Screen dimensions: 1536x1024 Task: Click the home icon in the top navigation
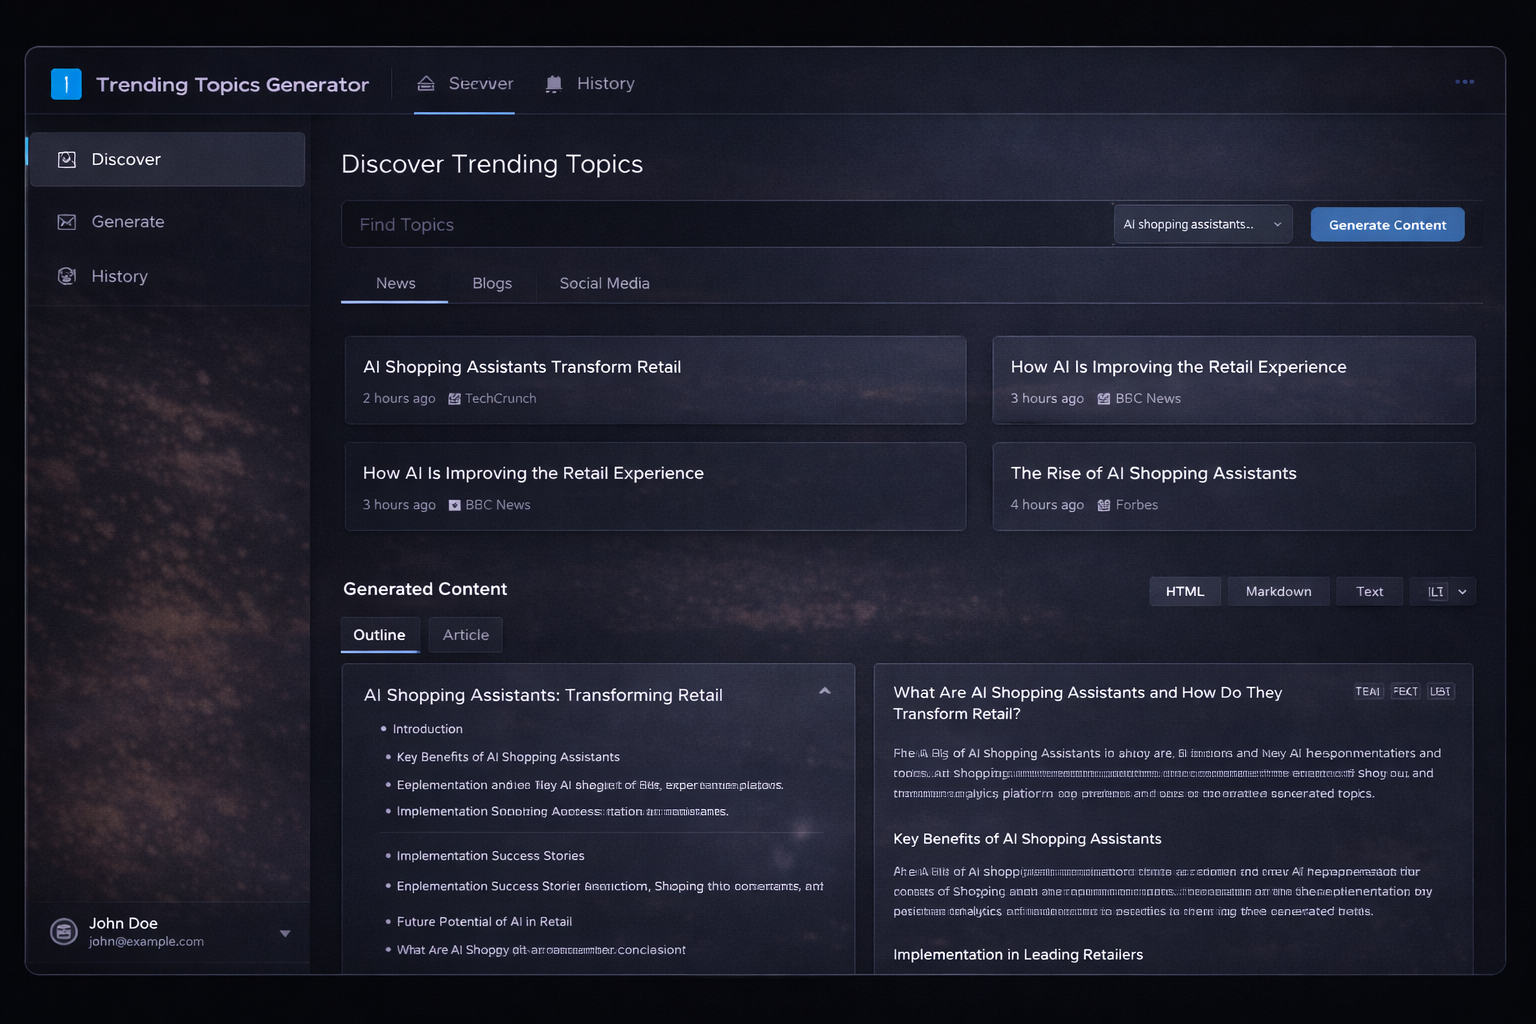click(426, 84)
